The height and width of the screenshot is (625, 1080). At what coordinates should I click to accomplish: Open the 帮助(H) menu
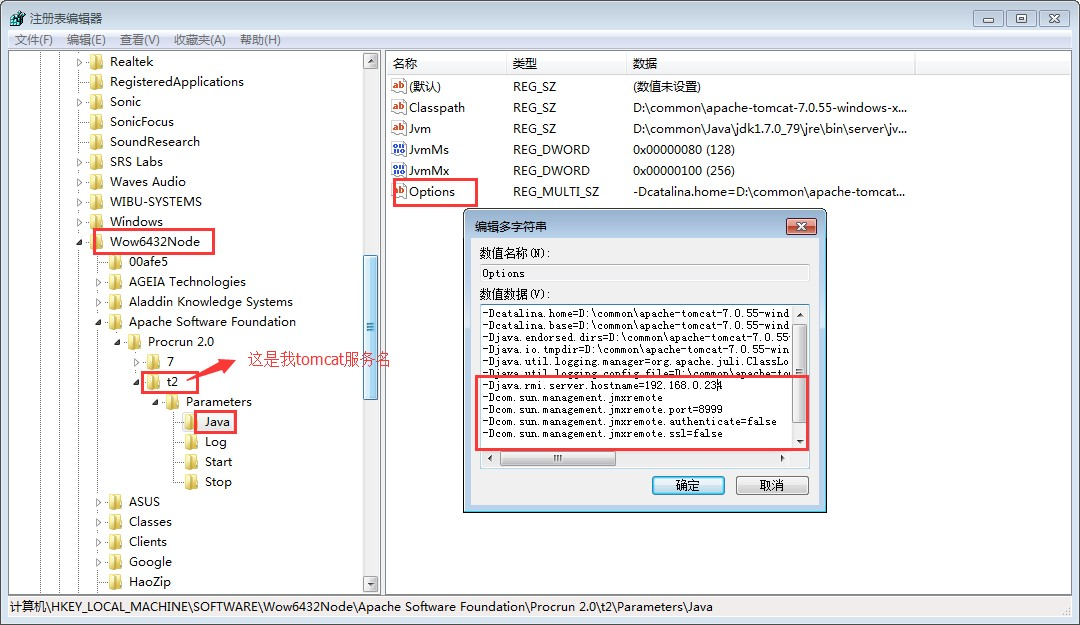pyautogui.click(x=260, y=39)
